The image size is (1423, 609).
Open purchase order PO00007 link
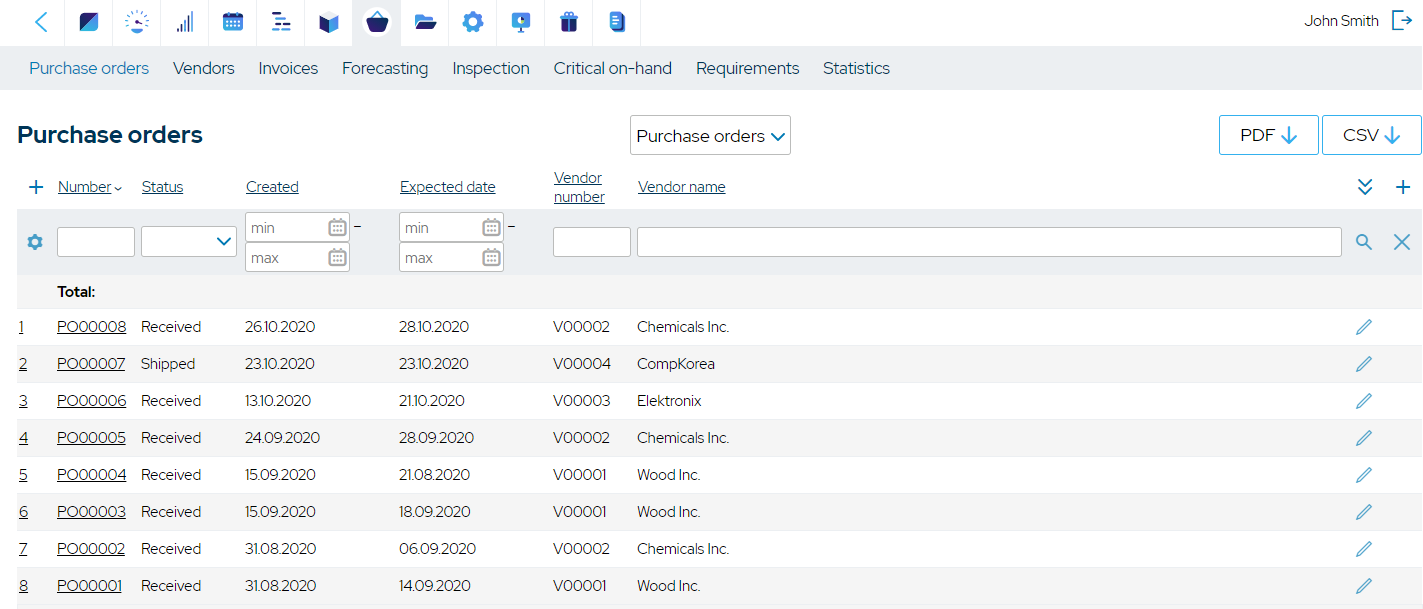pyautogui.click(x=91, y=363)
